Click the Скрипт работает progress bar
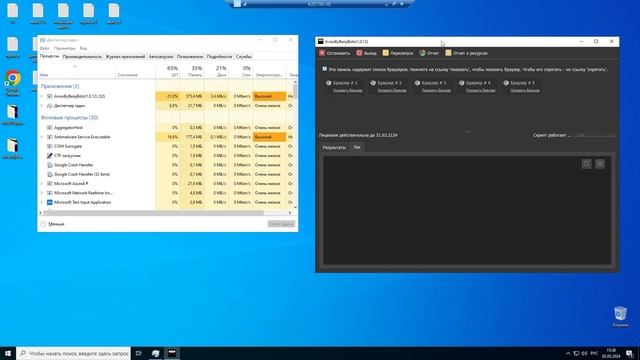 [595, 135]
